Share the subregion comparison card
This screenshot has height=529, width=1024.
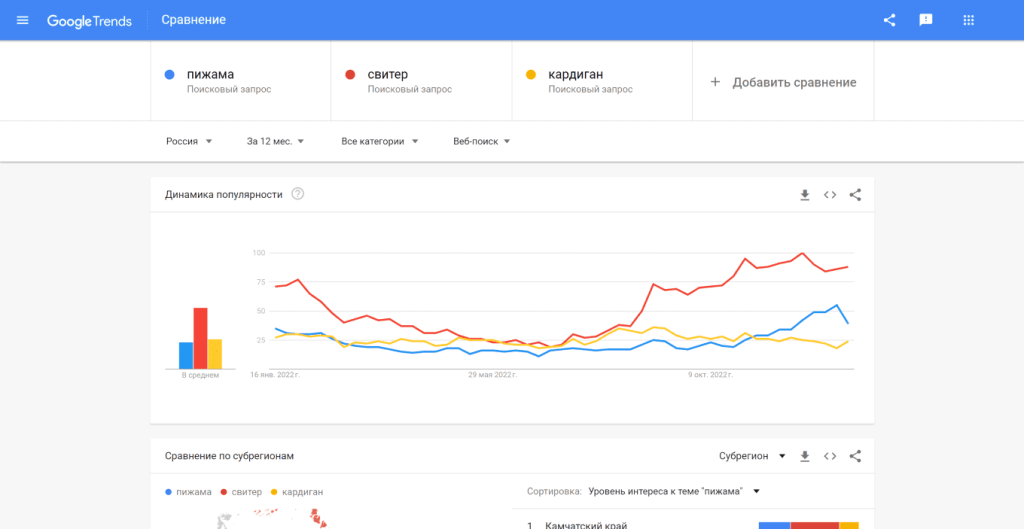coord(855,456)
